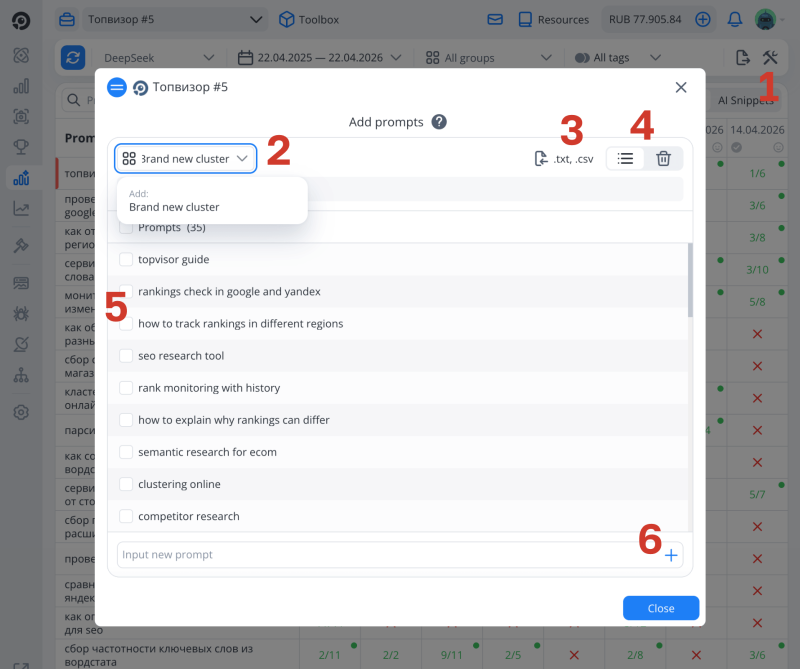Click the blue Close button
Viewport: 800px width, 669px height.
[x=660, y=607]
